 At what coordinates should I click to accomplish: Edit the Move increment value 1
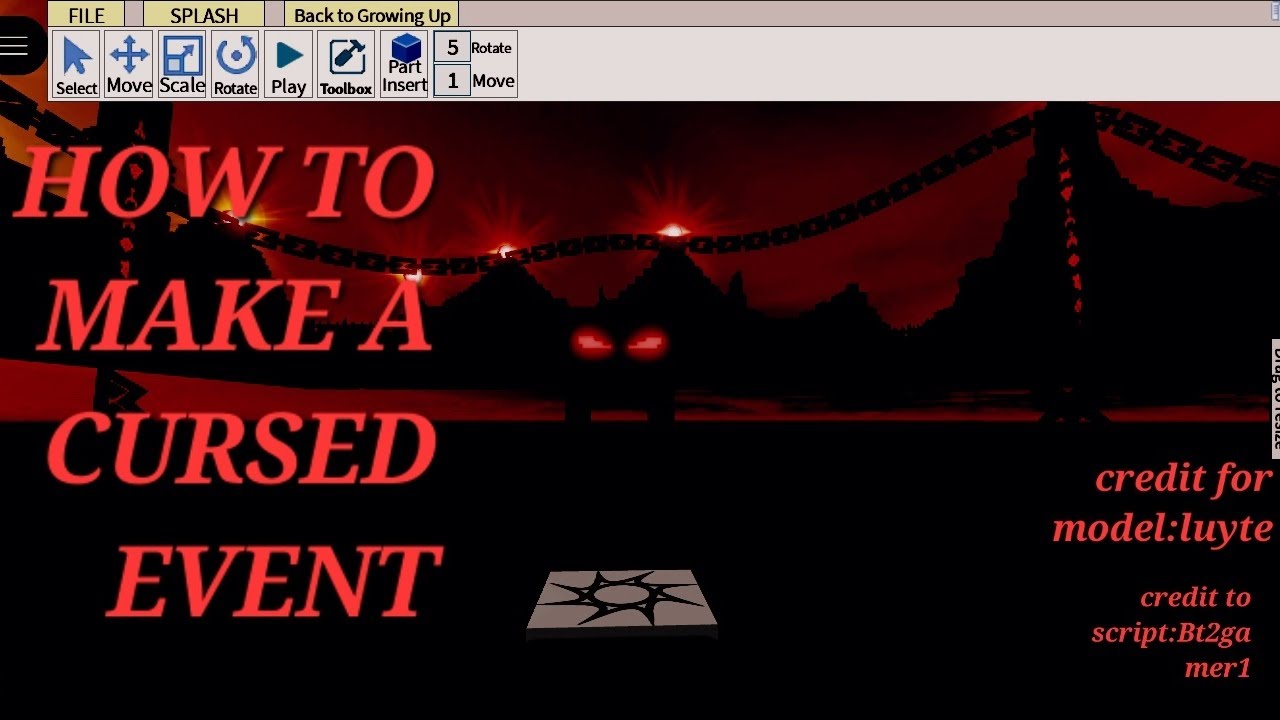click(x=453, y=81)
